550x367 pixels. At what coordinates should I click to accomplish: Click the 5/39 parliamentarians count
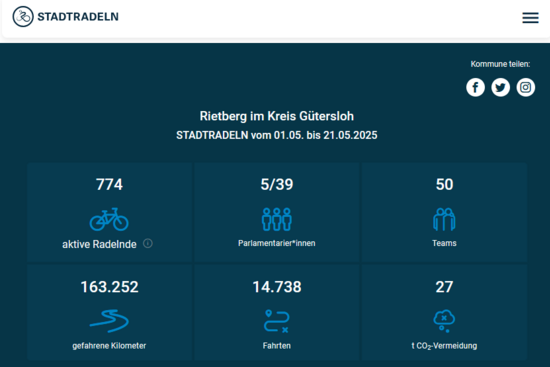click(277, 184)
